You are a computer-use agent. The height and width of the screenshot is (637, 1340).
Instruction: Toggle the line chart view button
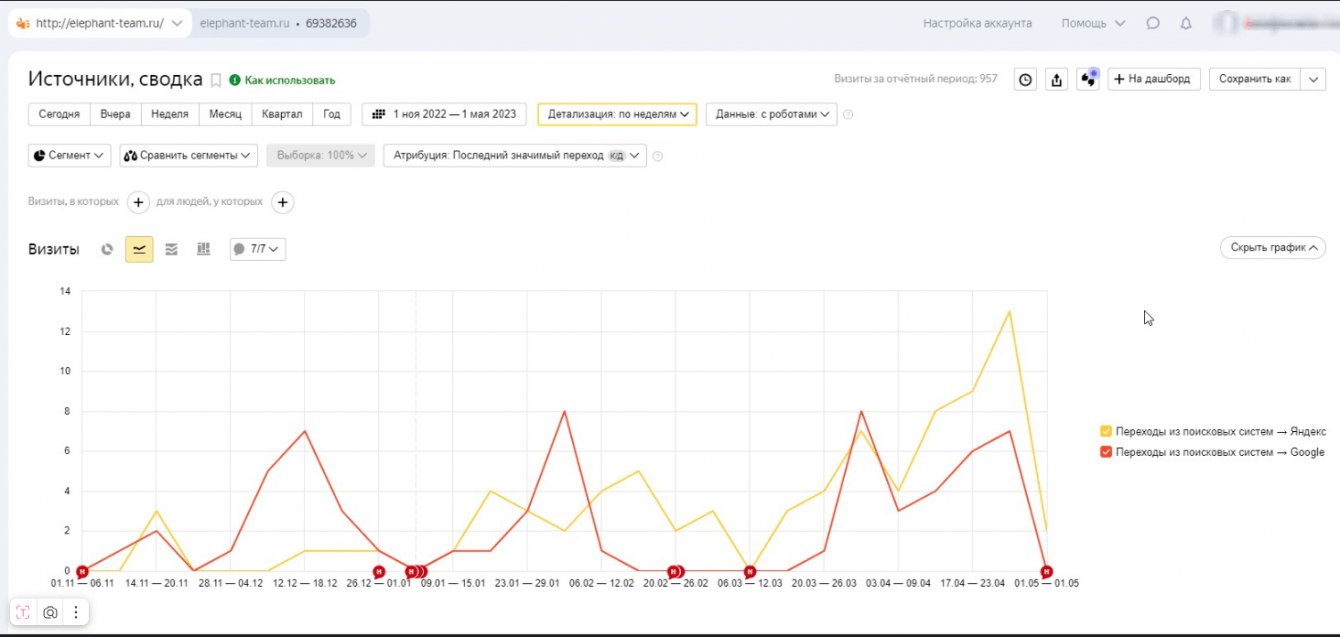139,249
